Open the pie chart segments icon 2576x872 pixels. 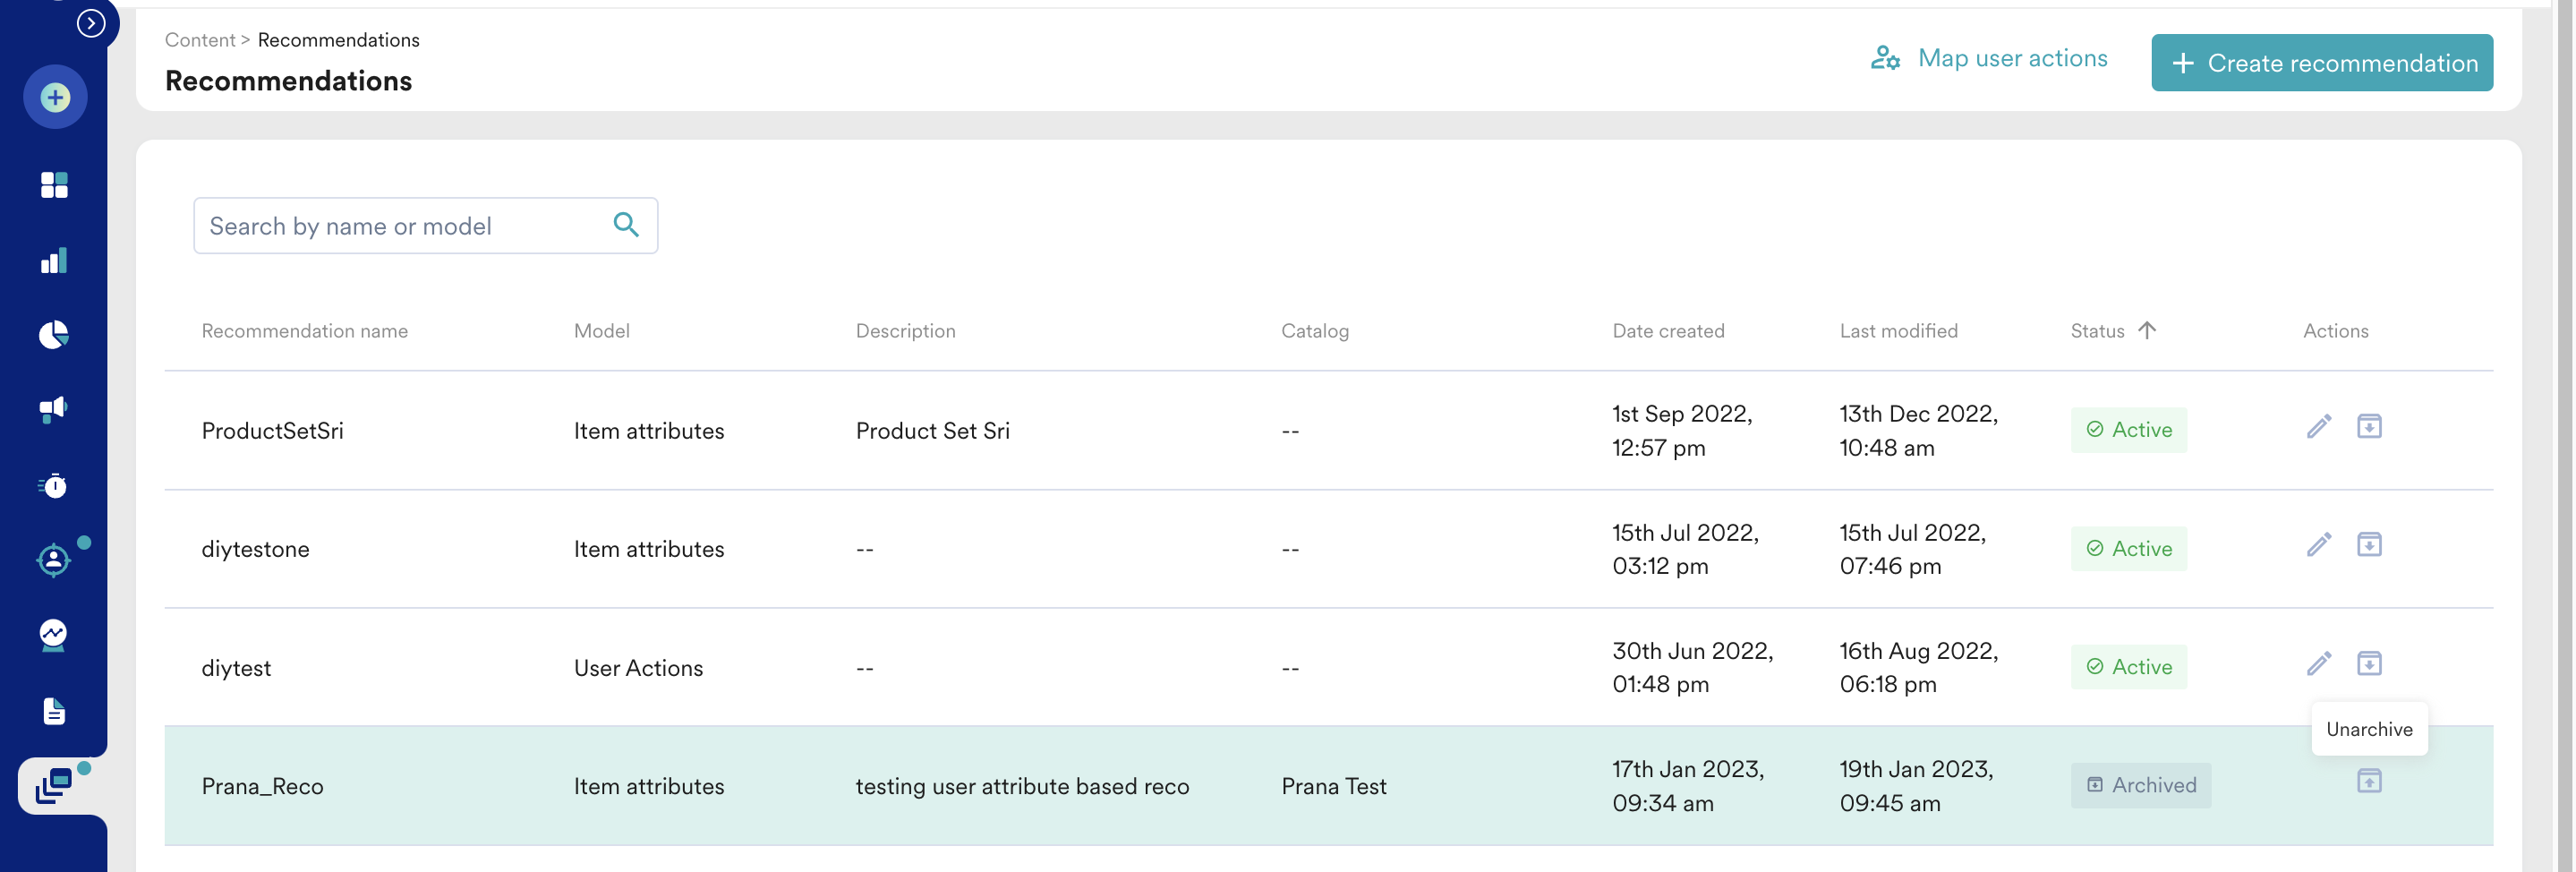(x=54, y=335)
